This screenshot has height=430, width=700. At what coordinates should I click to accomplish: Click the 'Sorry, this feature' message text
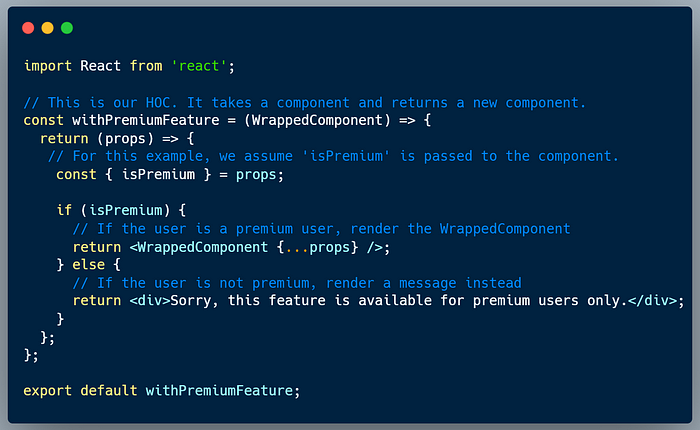(248, 301)
